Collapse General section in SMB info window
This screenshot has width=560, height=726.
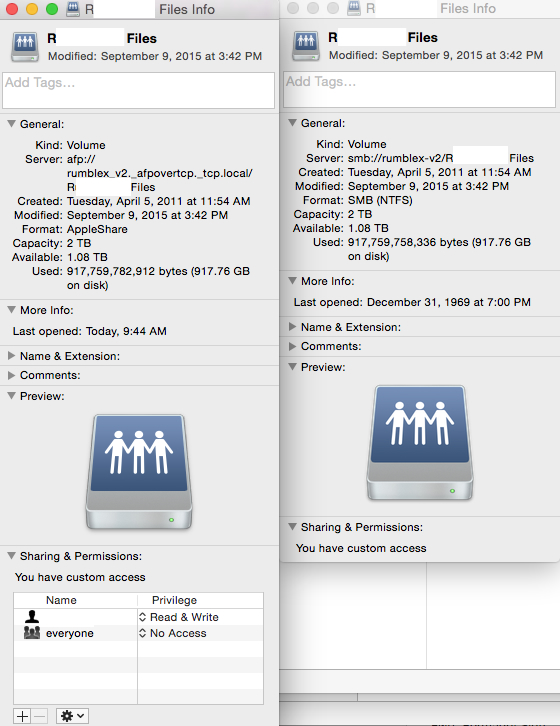[292, 123]
